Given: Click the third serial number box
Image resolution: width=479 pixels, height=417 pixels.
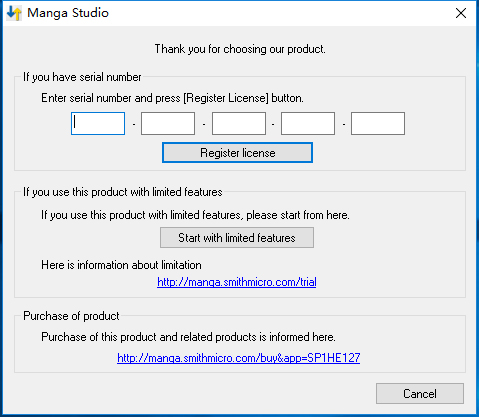Looking at the screenshot, I should click(239, 124).
